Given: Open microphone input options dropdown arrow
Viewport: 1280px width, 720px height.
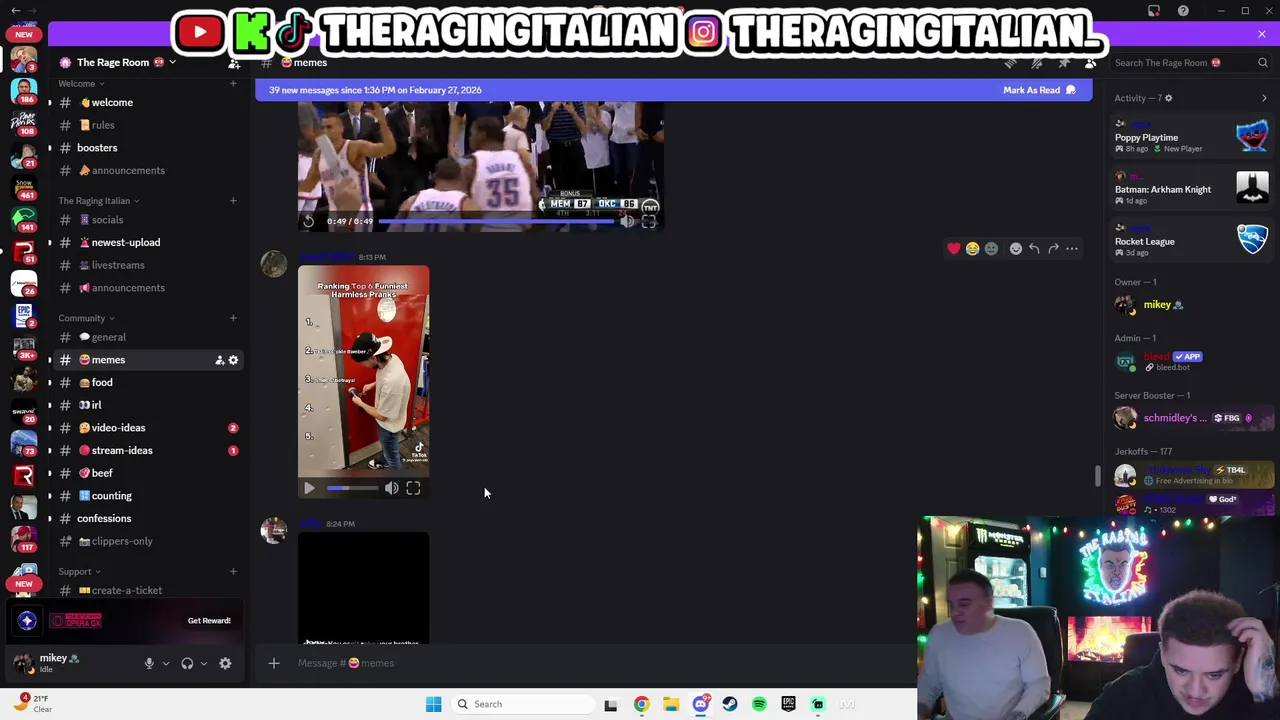Looking at the screenshot, I should [166, 663].
